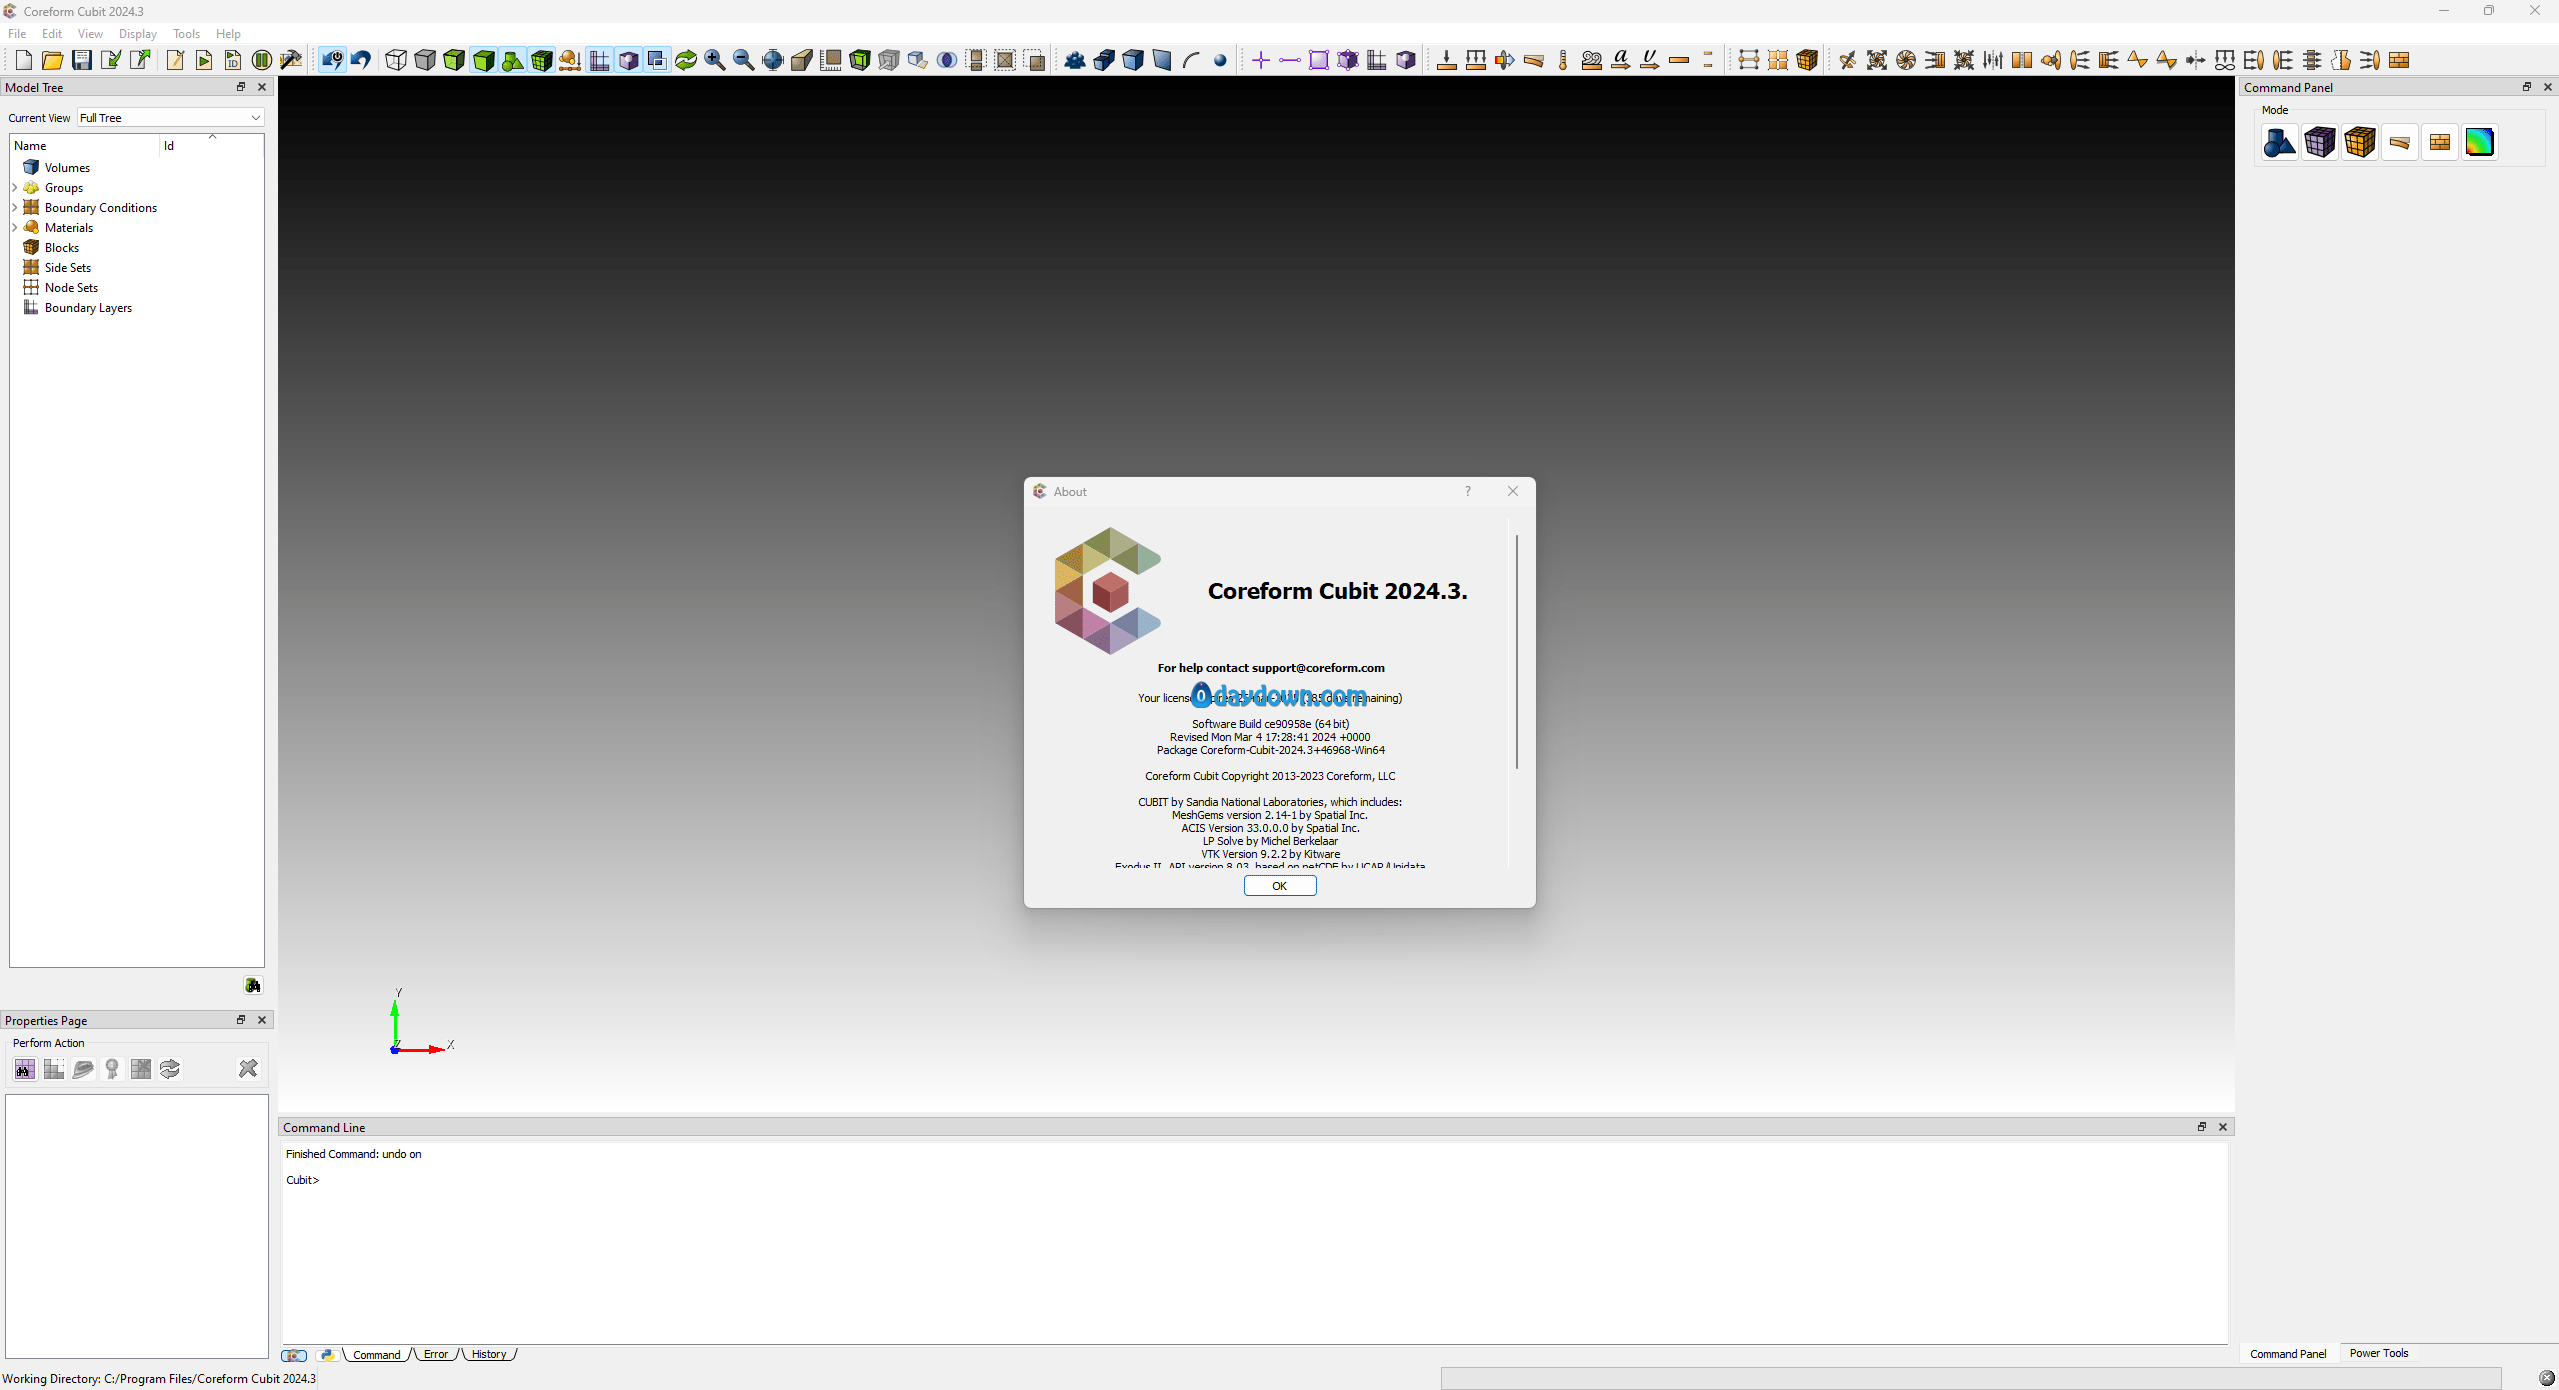Select the purple Mesh mode icon
The width and height of the screenshot is (2559, 1390).
(x=2320, y=142)
